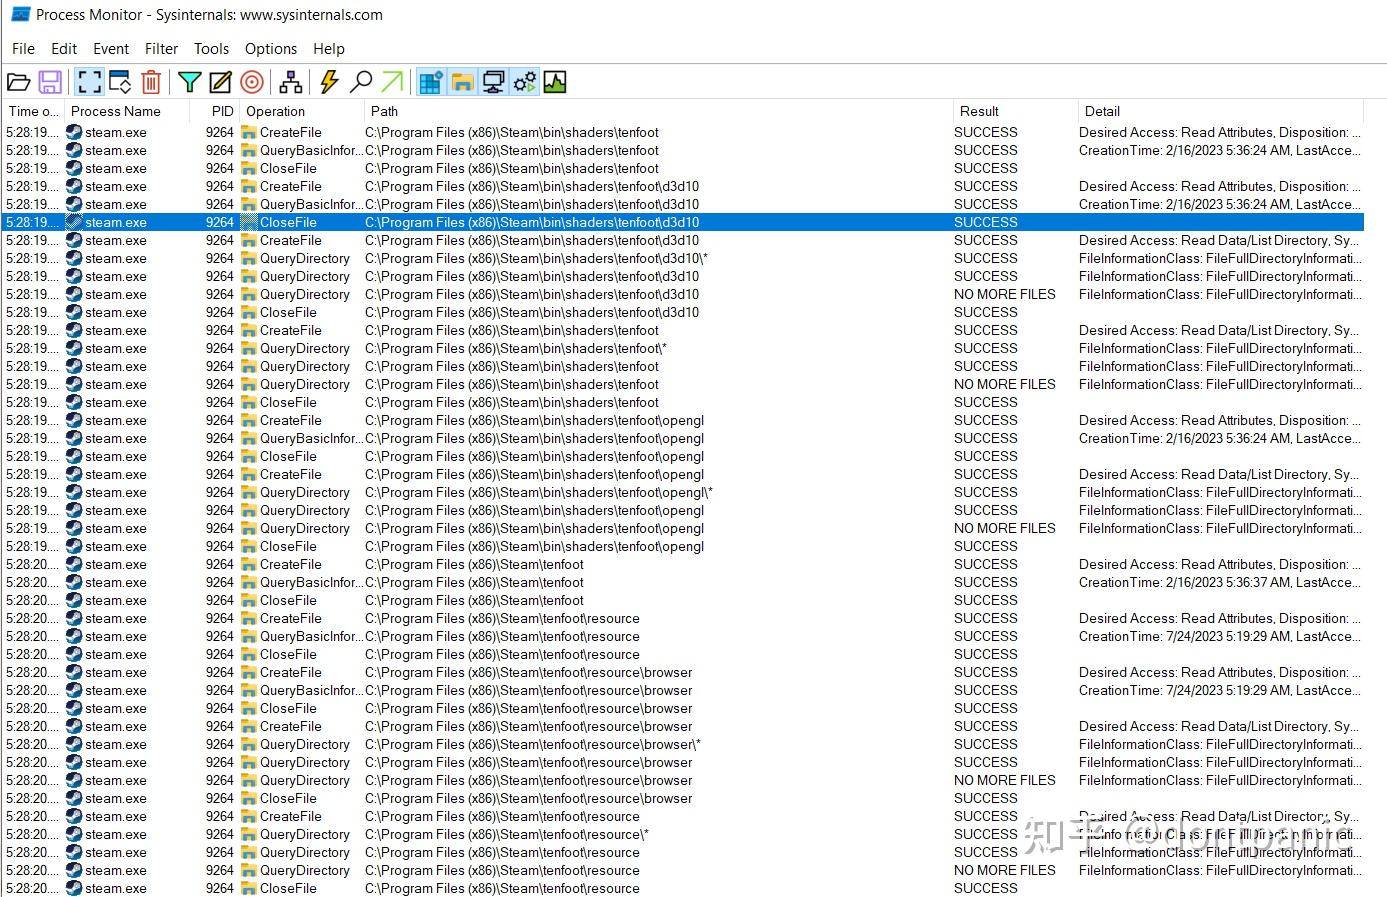Select CreateFile row for Steam\tenfoot path
1387x897 pixels.
pyautogui.click(x=683, y=564)
